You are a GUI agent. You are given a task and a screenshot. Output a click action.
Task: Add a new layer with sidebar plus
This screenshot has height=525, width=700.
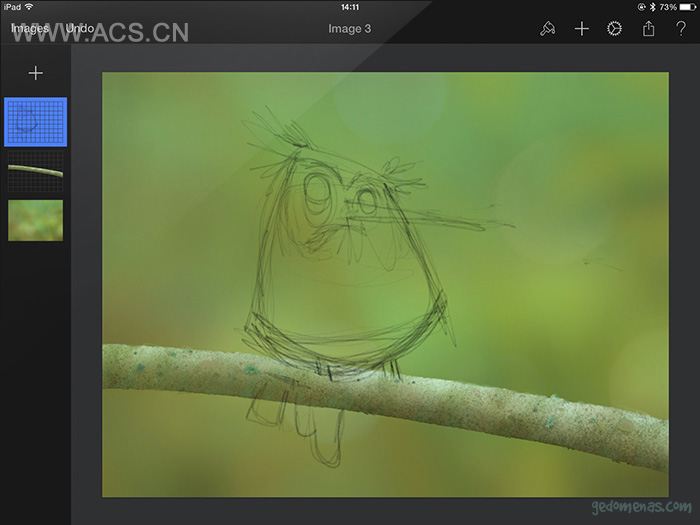[x=36, y=73]
